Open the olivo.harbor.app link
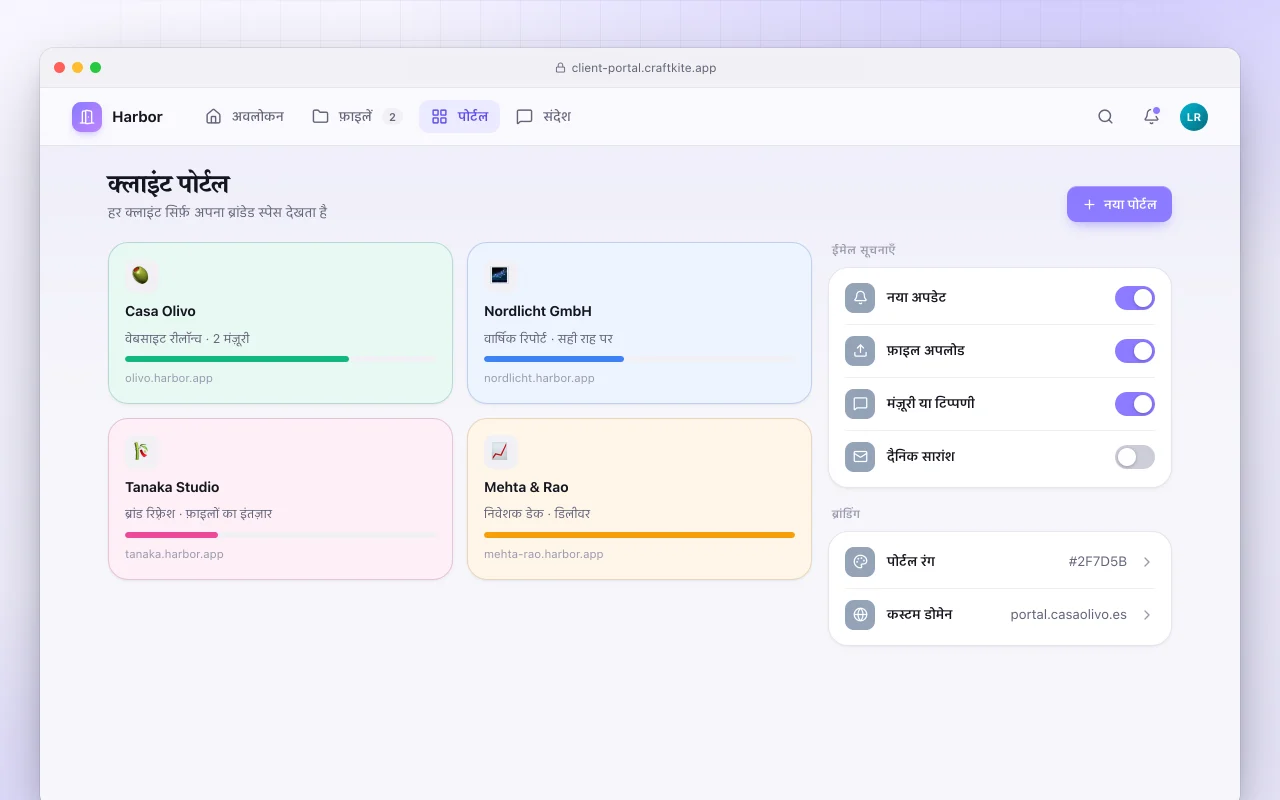This screenshot has height=800, width=1280. point(169,379)
